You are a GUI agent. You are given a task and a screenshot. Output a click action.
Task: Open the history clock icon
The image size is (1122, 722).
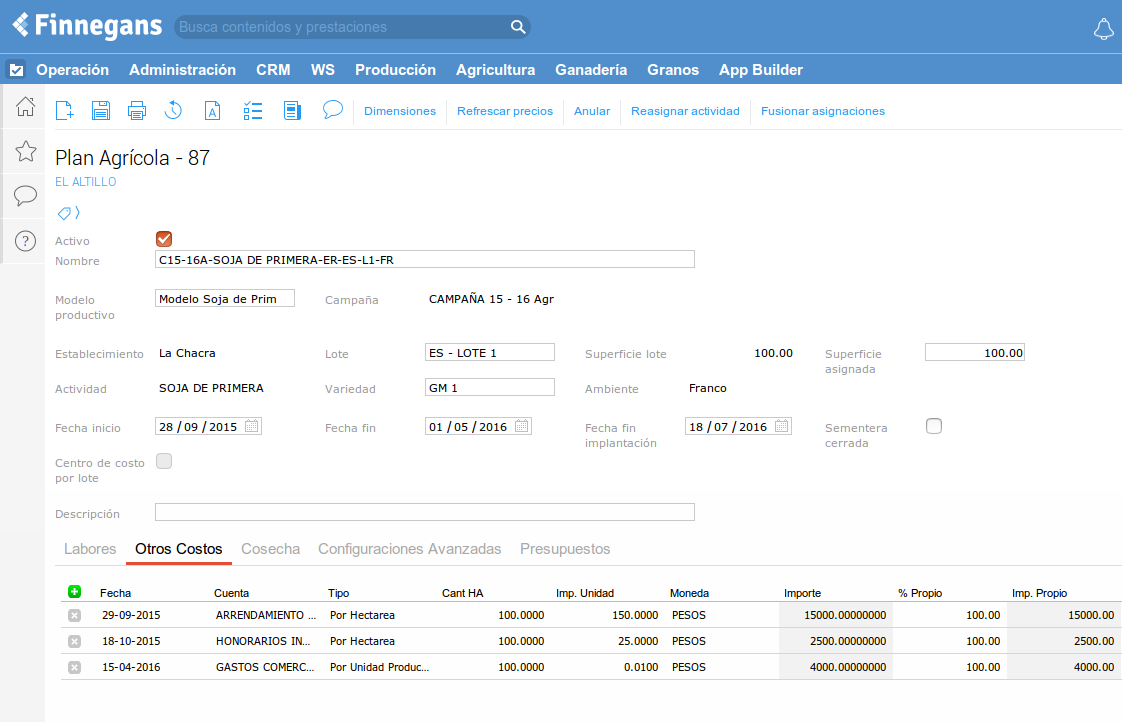173,111
